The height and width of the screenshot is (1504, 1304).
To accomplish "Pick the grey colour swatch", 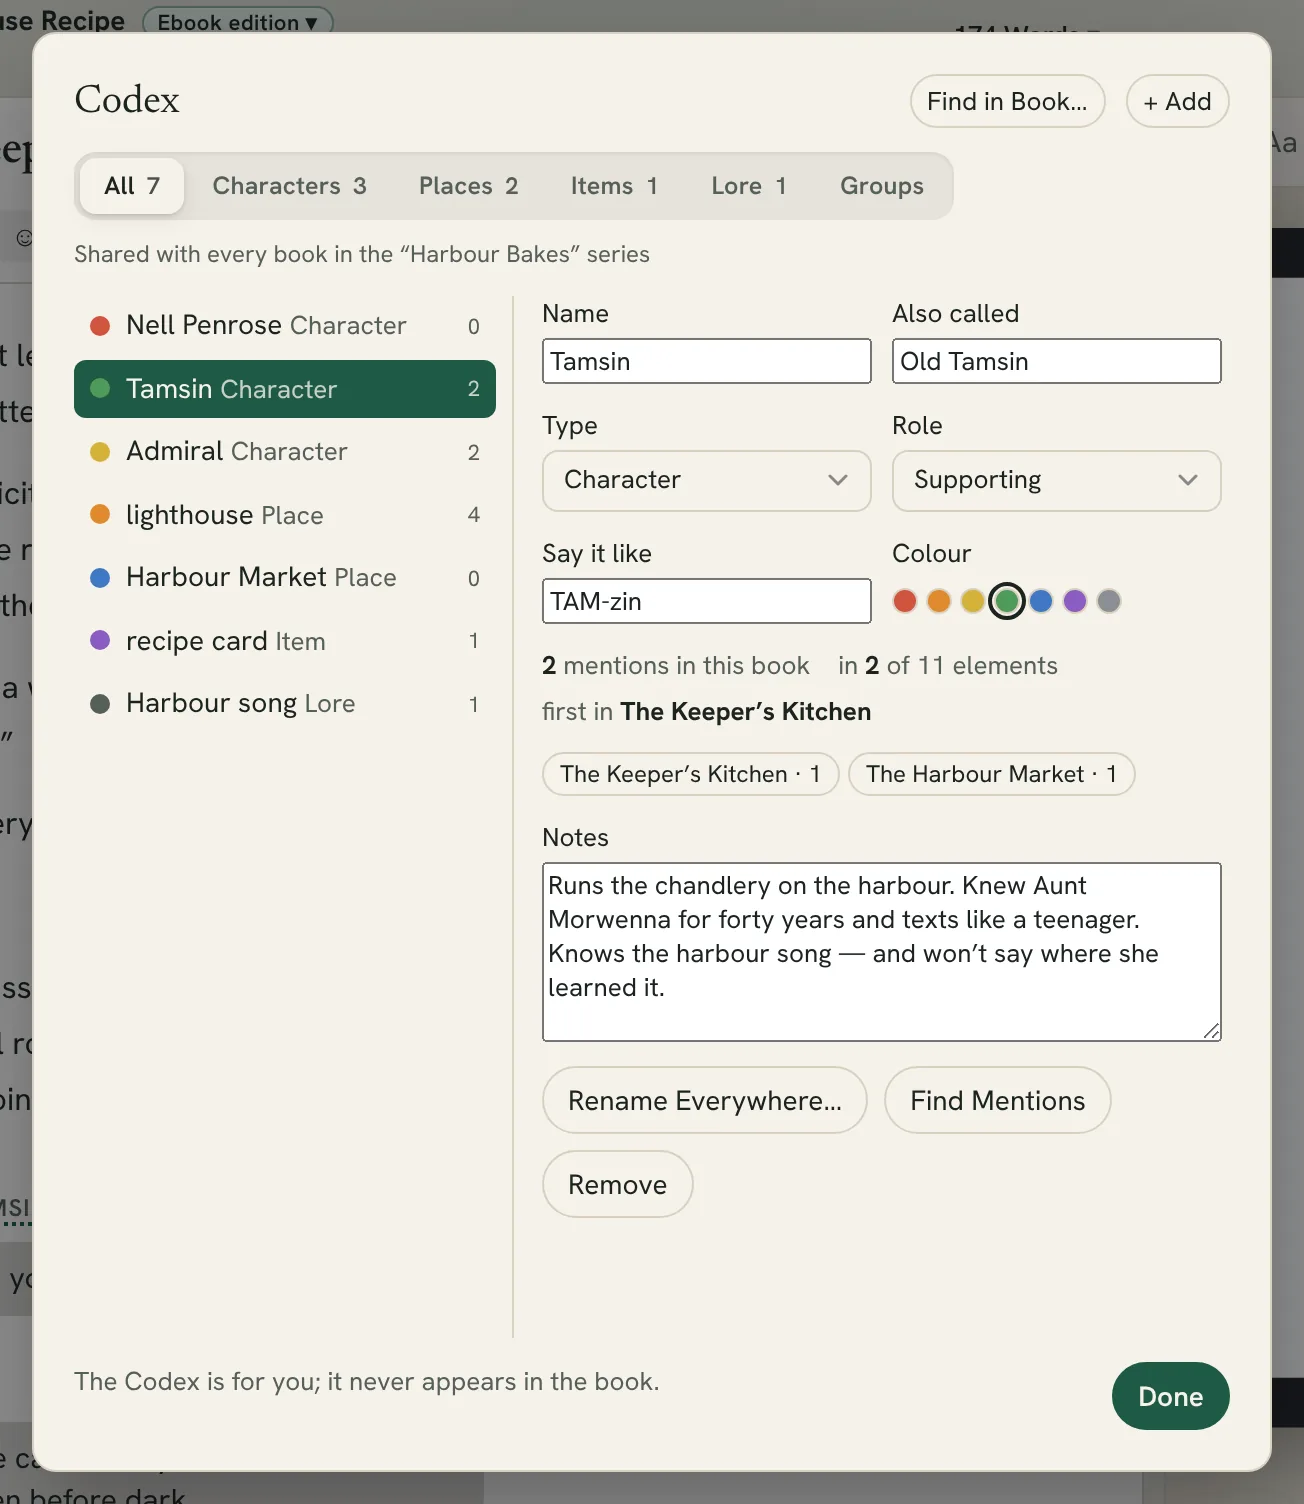I will tap(1109, 601).
